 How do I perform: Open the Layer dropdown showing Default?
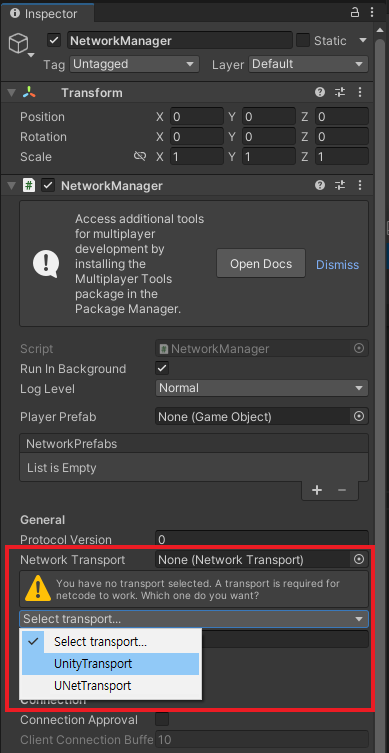coord(308,64)
